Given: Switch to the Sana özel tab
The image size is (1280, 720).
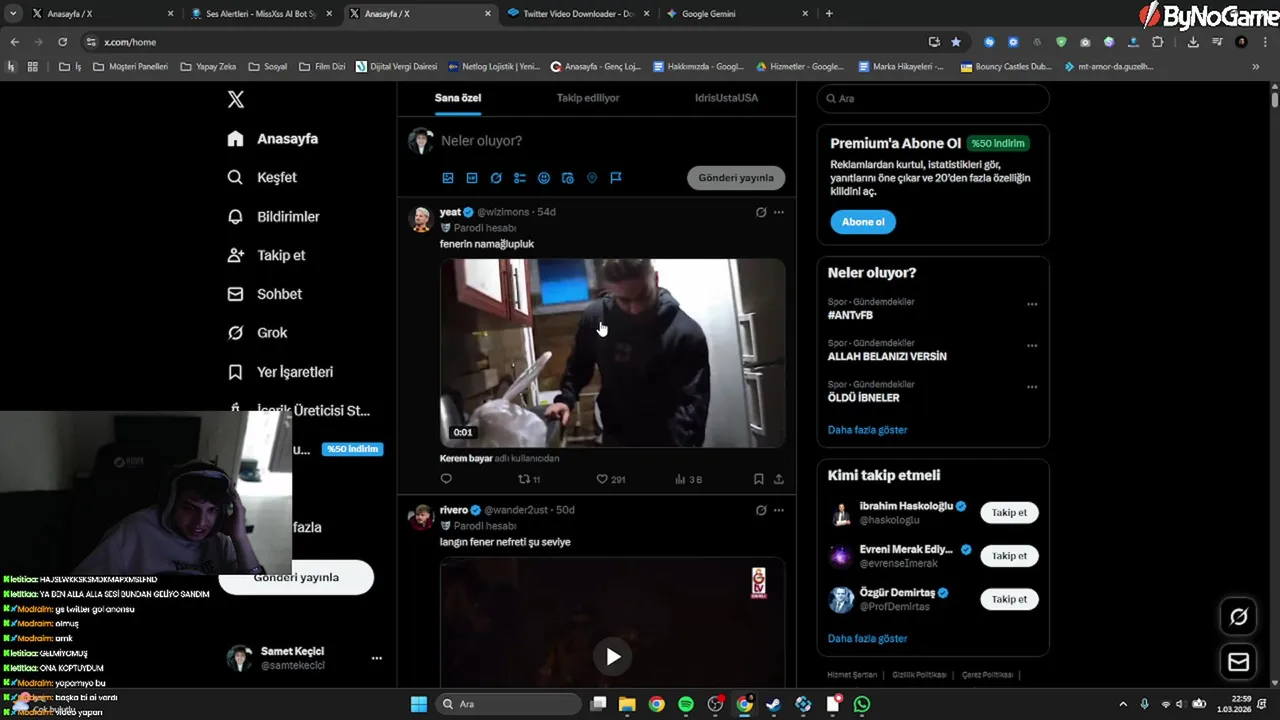Looking at the screenshot, I should pyautogui.click(x=458, y=98).
